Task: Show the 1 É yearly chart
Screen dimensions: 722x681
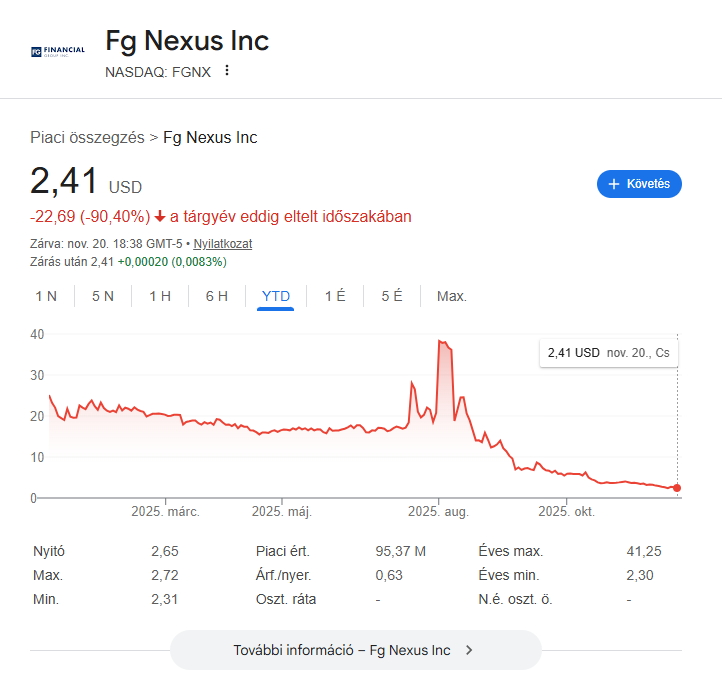Action: point(335,296)
